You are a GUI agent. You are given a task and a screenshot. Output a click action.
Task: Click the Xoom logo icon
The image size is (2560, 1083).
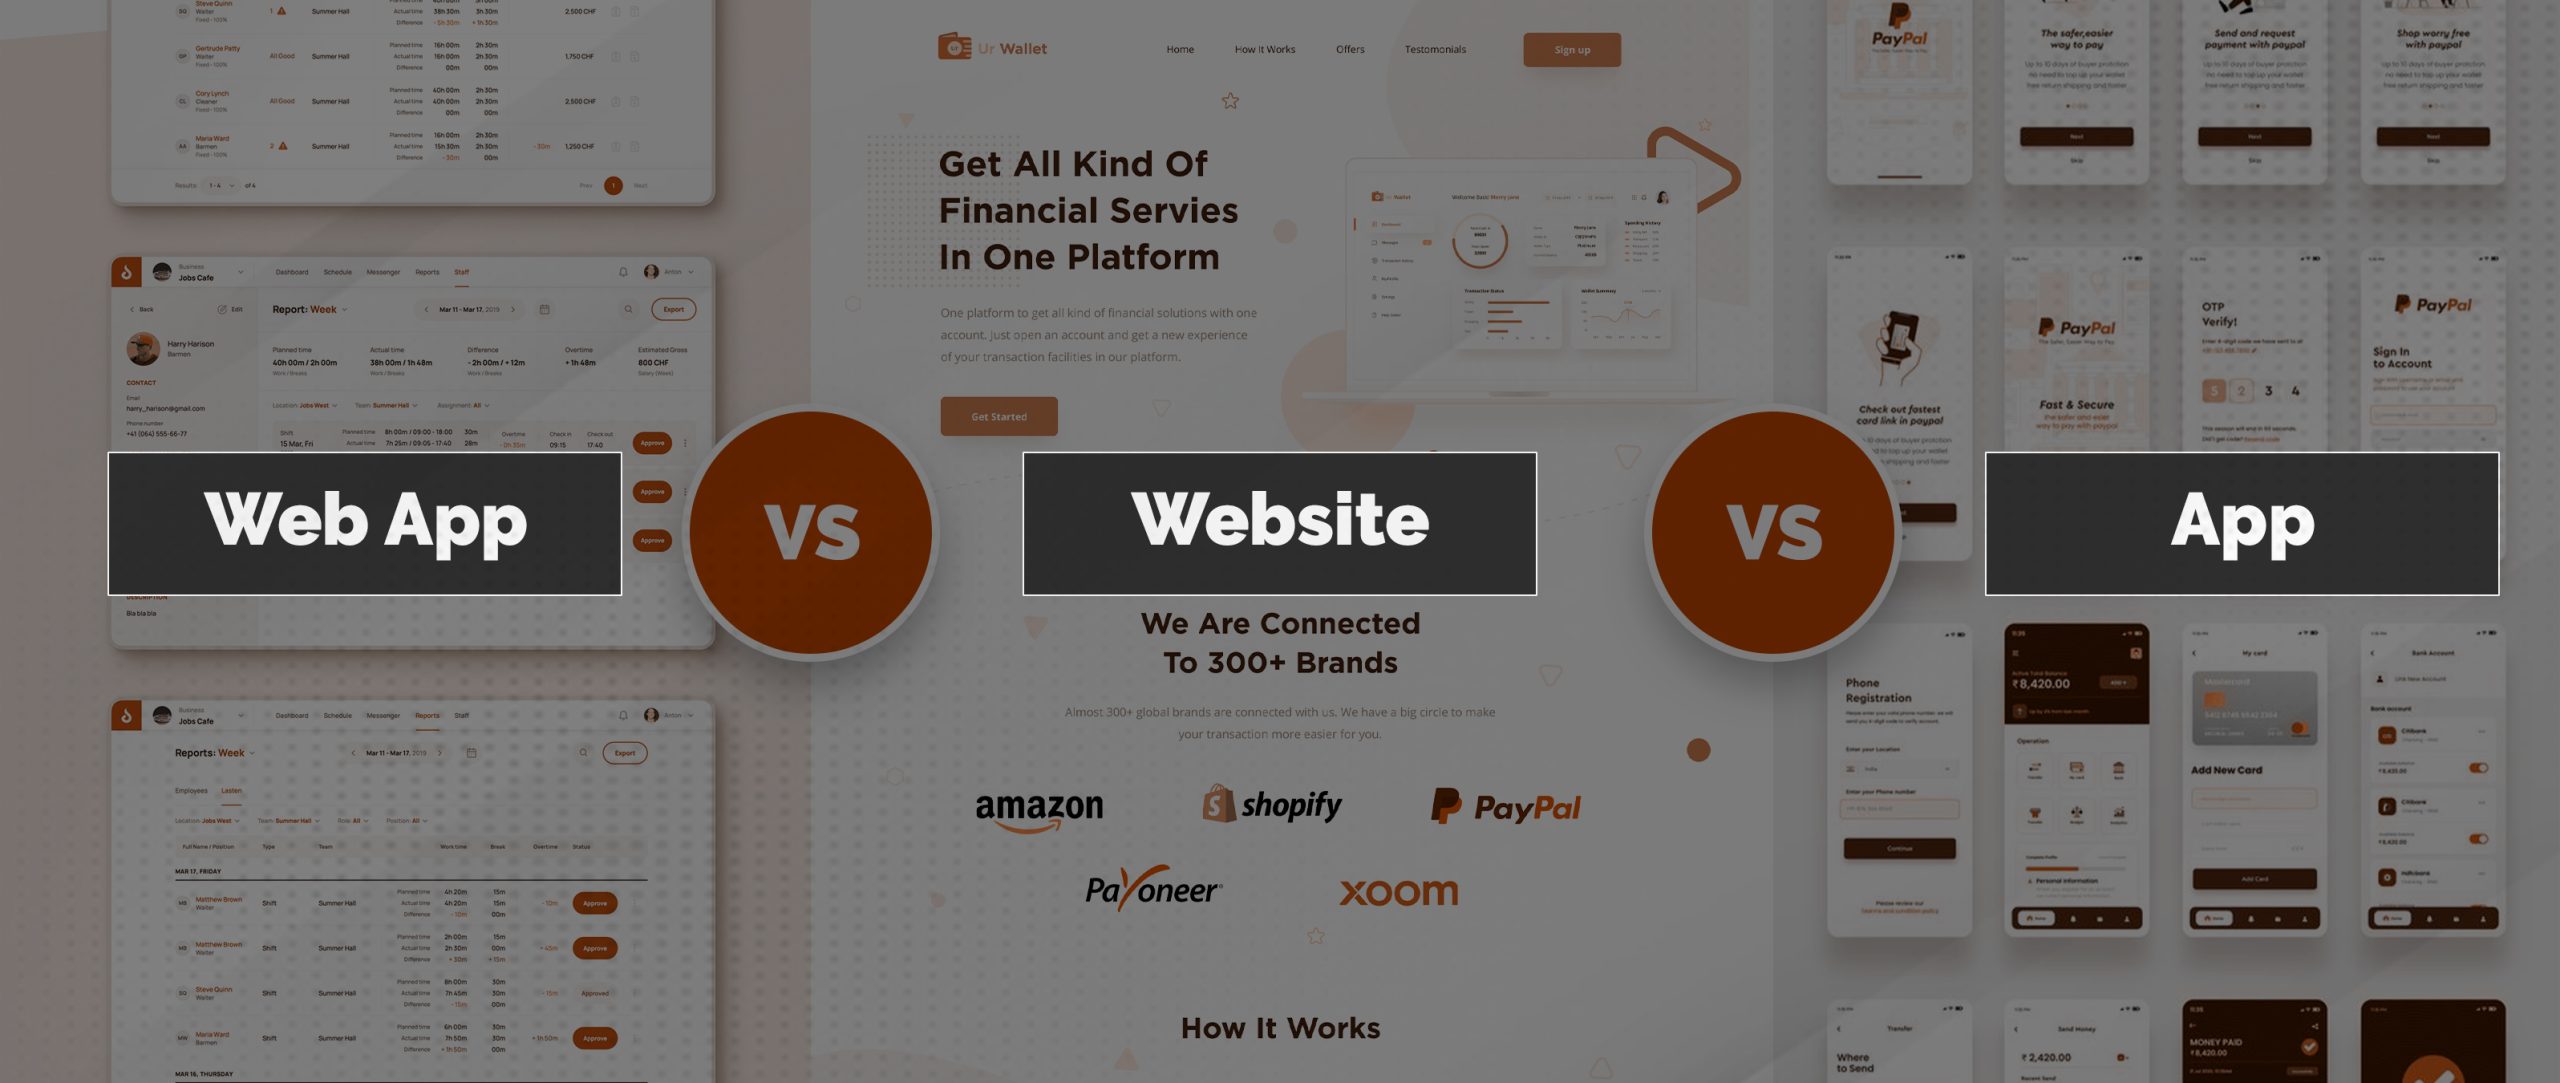1399,890
